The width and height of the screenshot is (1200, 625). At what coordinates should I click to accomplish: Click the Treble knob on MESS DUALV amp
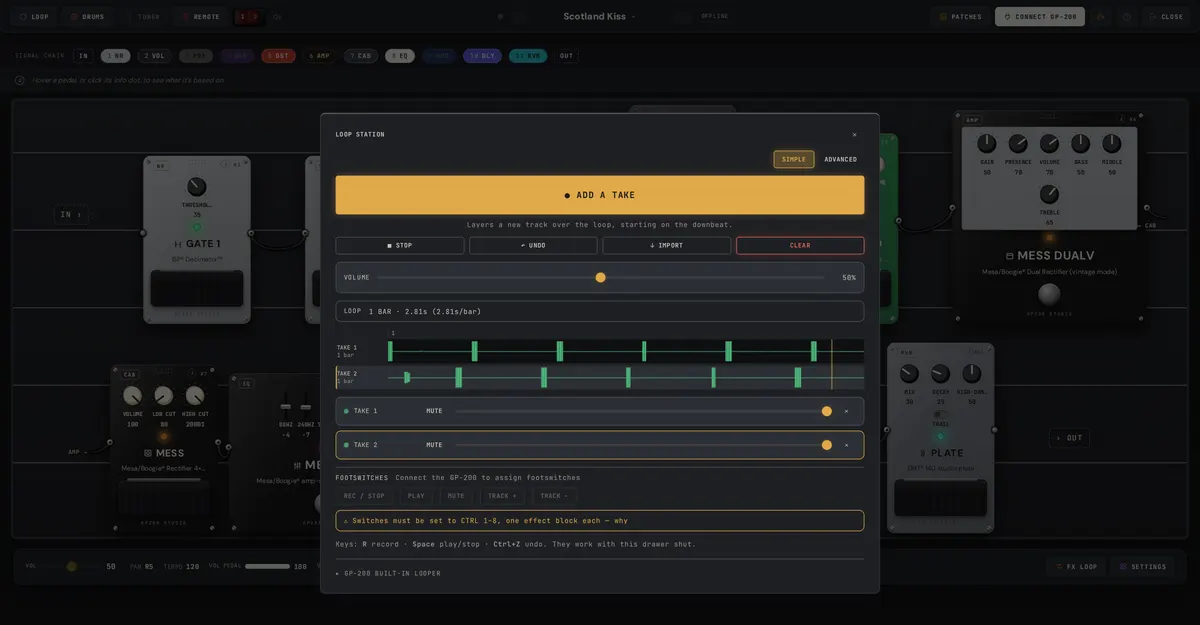click(x=1049, y=194)
